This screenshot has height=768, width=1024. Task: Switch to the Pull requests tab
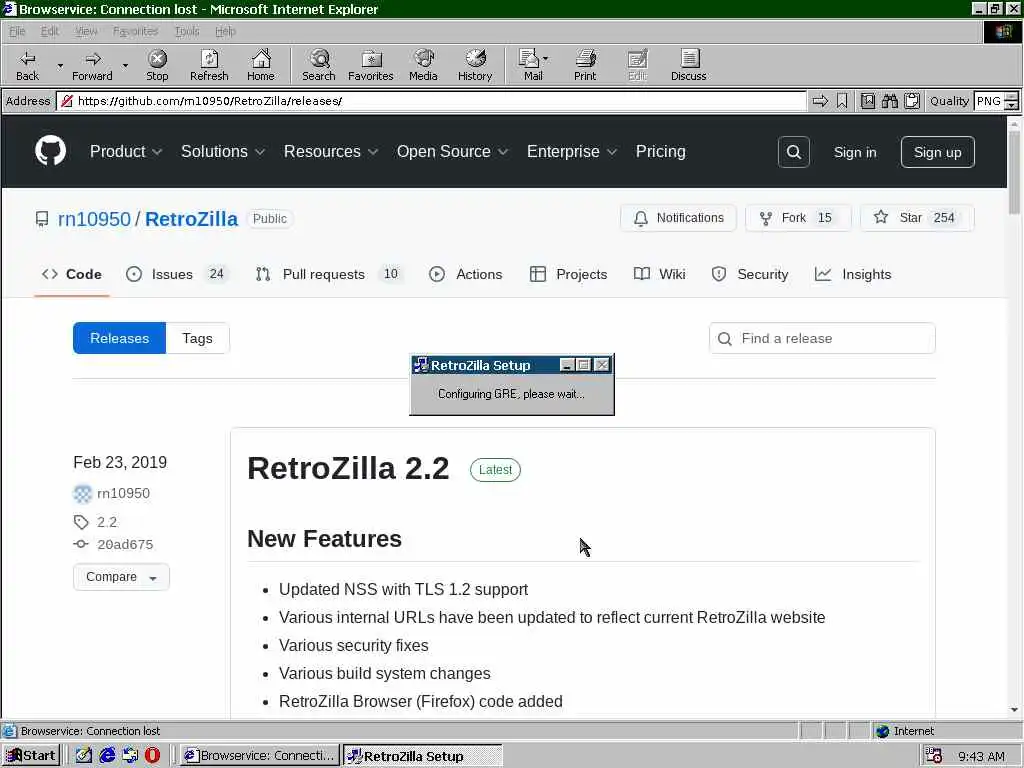click(327, 274)
